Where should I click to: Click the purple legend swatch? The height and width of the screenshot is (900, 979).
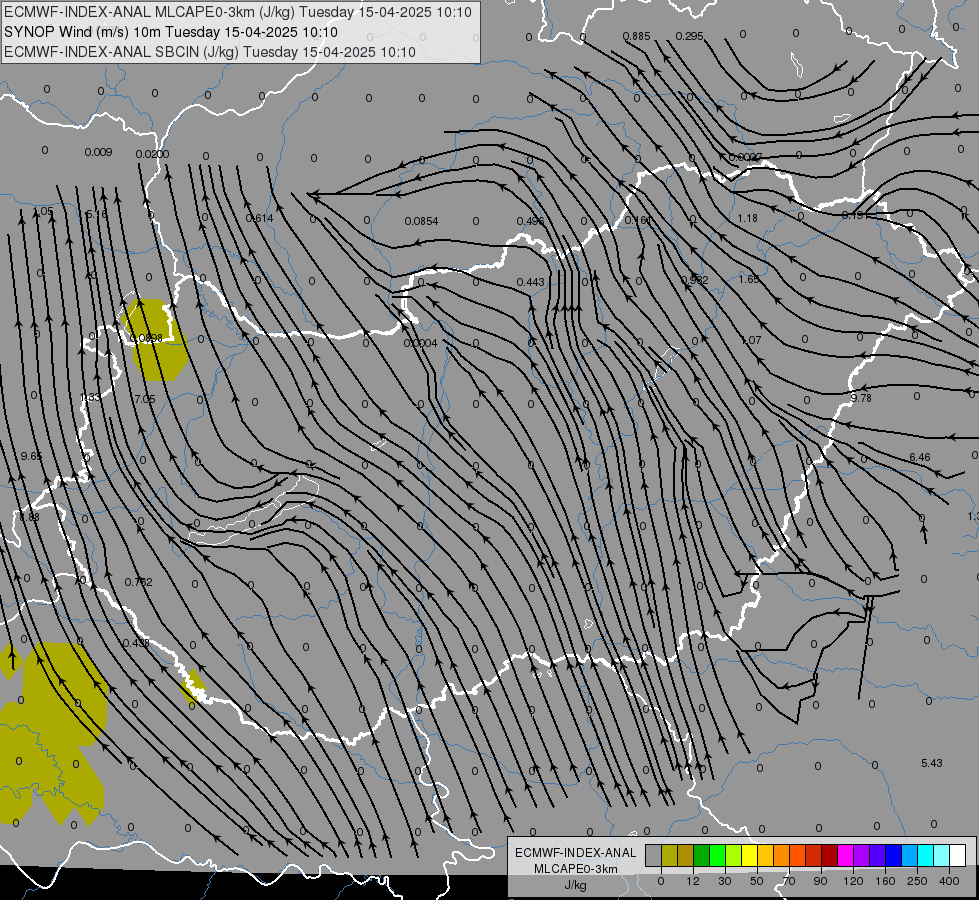[x=862, y=855]
